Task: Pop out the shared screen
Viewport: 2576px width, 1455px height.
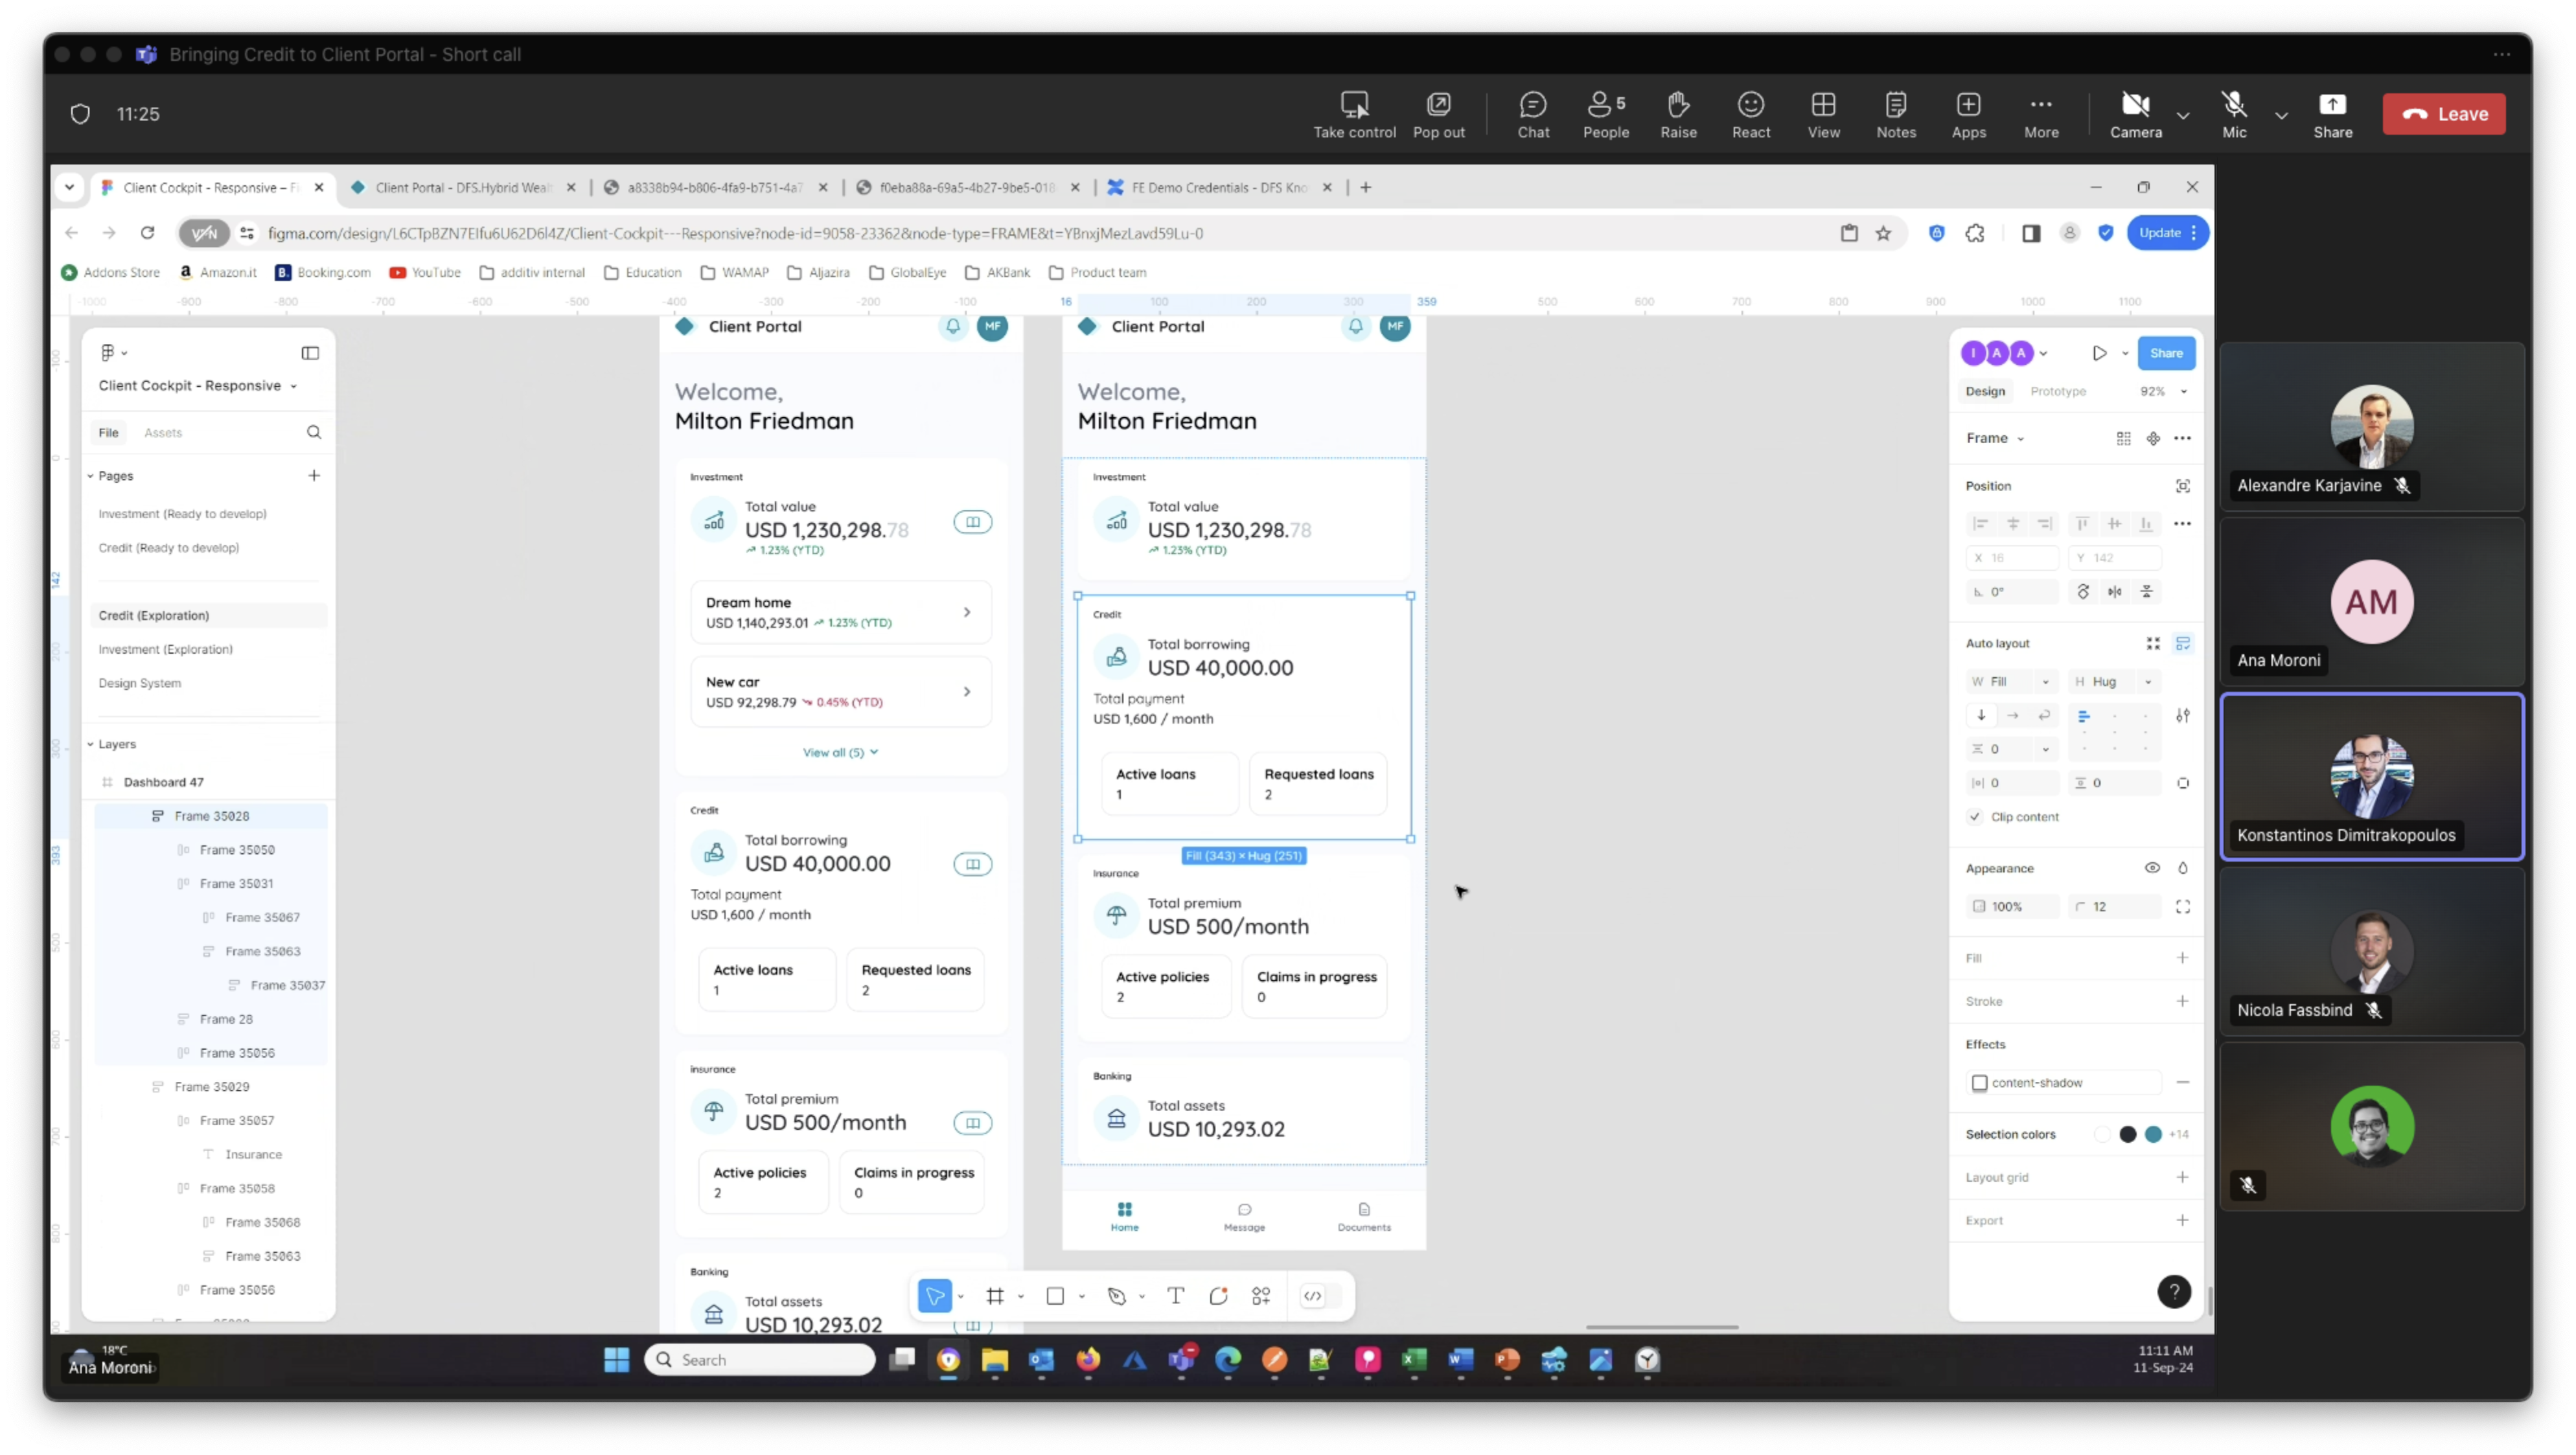Action: (1438, 114)
